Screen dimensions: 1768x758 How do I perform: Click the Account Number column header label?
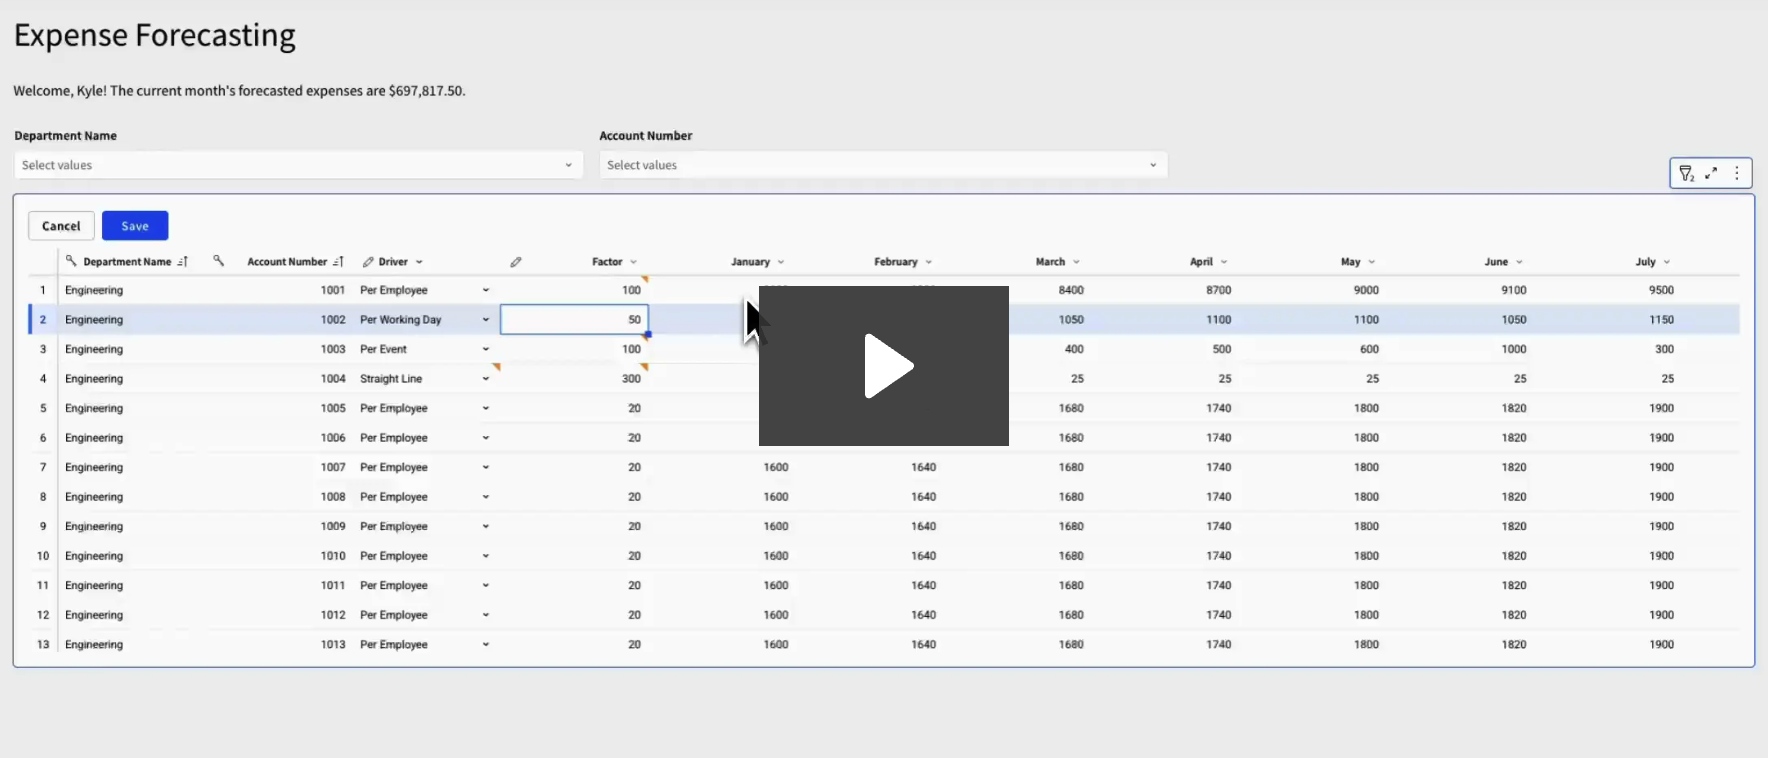[287, 262]
